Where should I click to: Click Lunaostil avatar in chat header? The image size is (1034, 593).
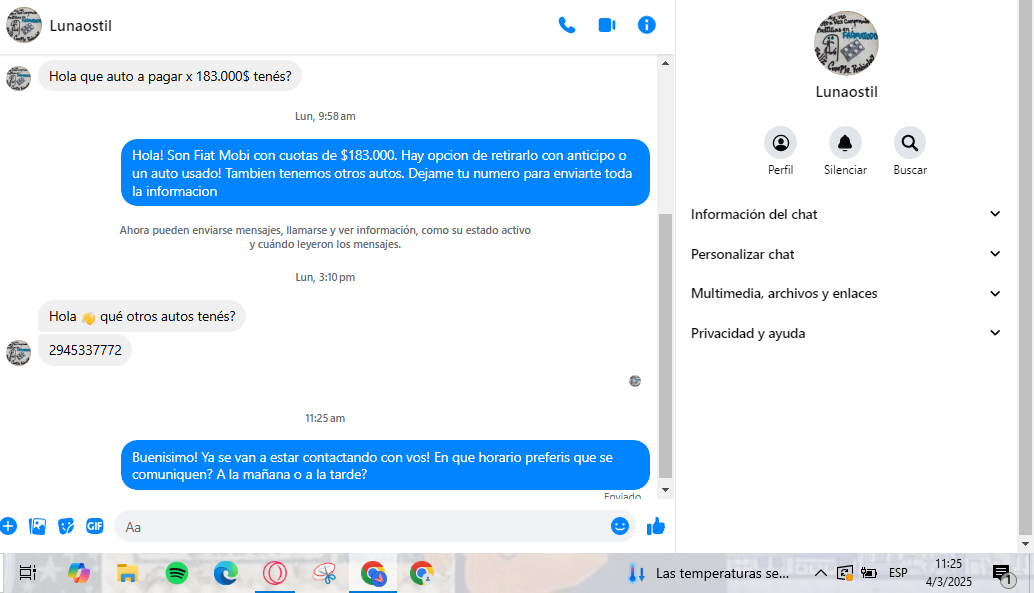point(24,25)
